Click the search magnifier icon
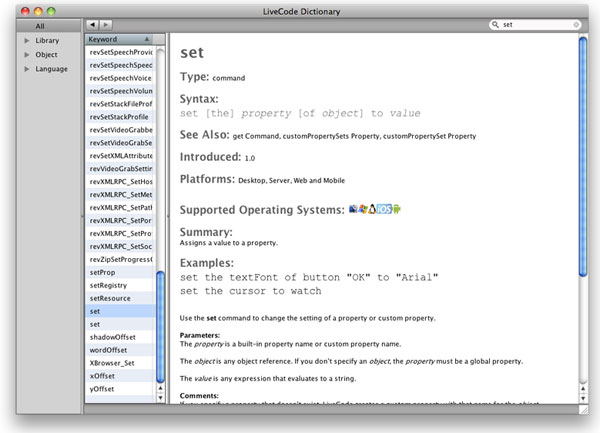Viewport: 600px width, 433px height. [495, 24]
